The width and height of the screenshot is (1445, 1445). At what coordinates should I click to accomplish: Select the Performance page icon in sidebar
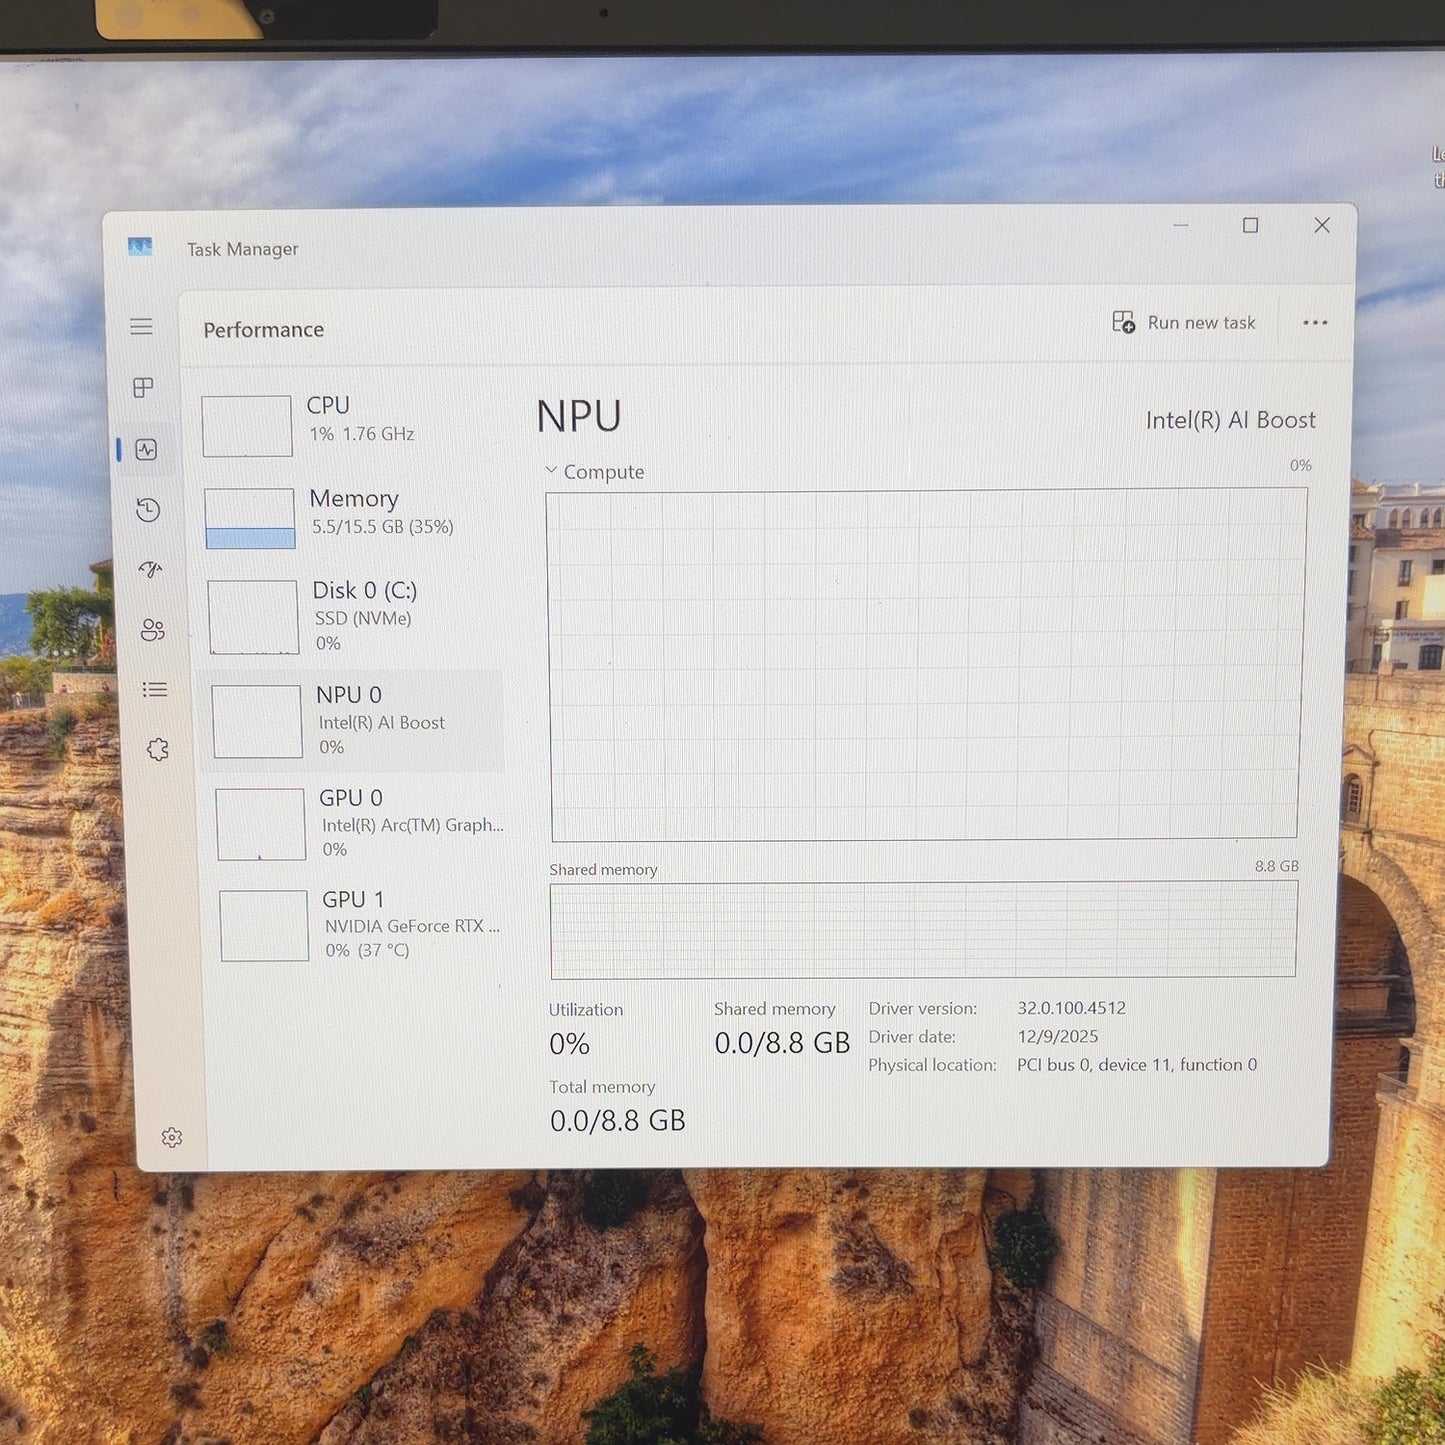[147, 450]
